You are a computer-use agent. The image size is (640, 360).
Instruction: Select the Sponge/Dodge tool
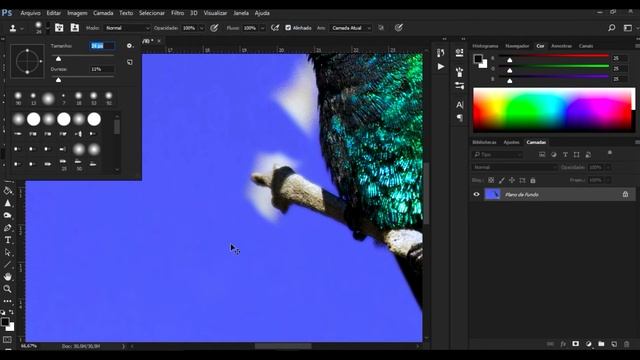(x=7, y=215)
